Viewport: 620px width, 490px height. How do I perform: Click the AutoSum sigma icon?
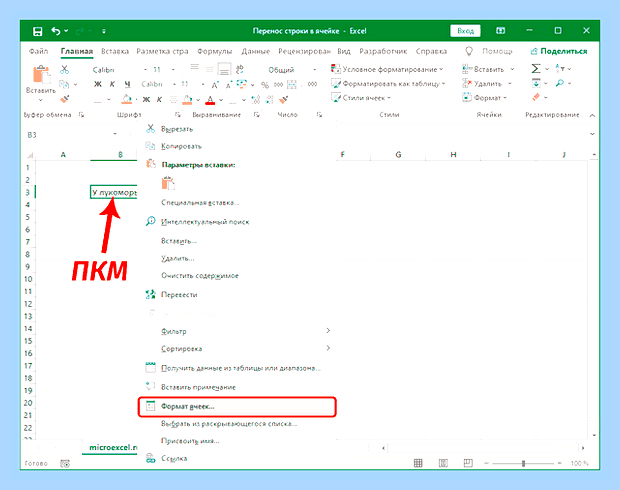536,69
